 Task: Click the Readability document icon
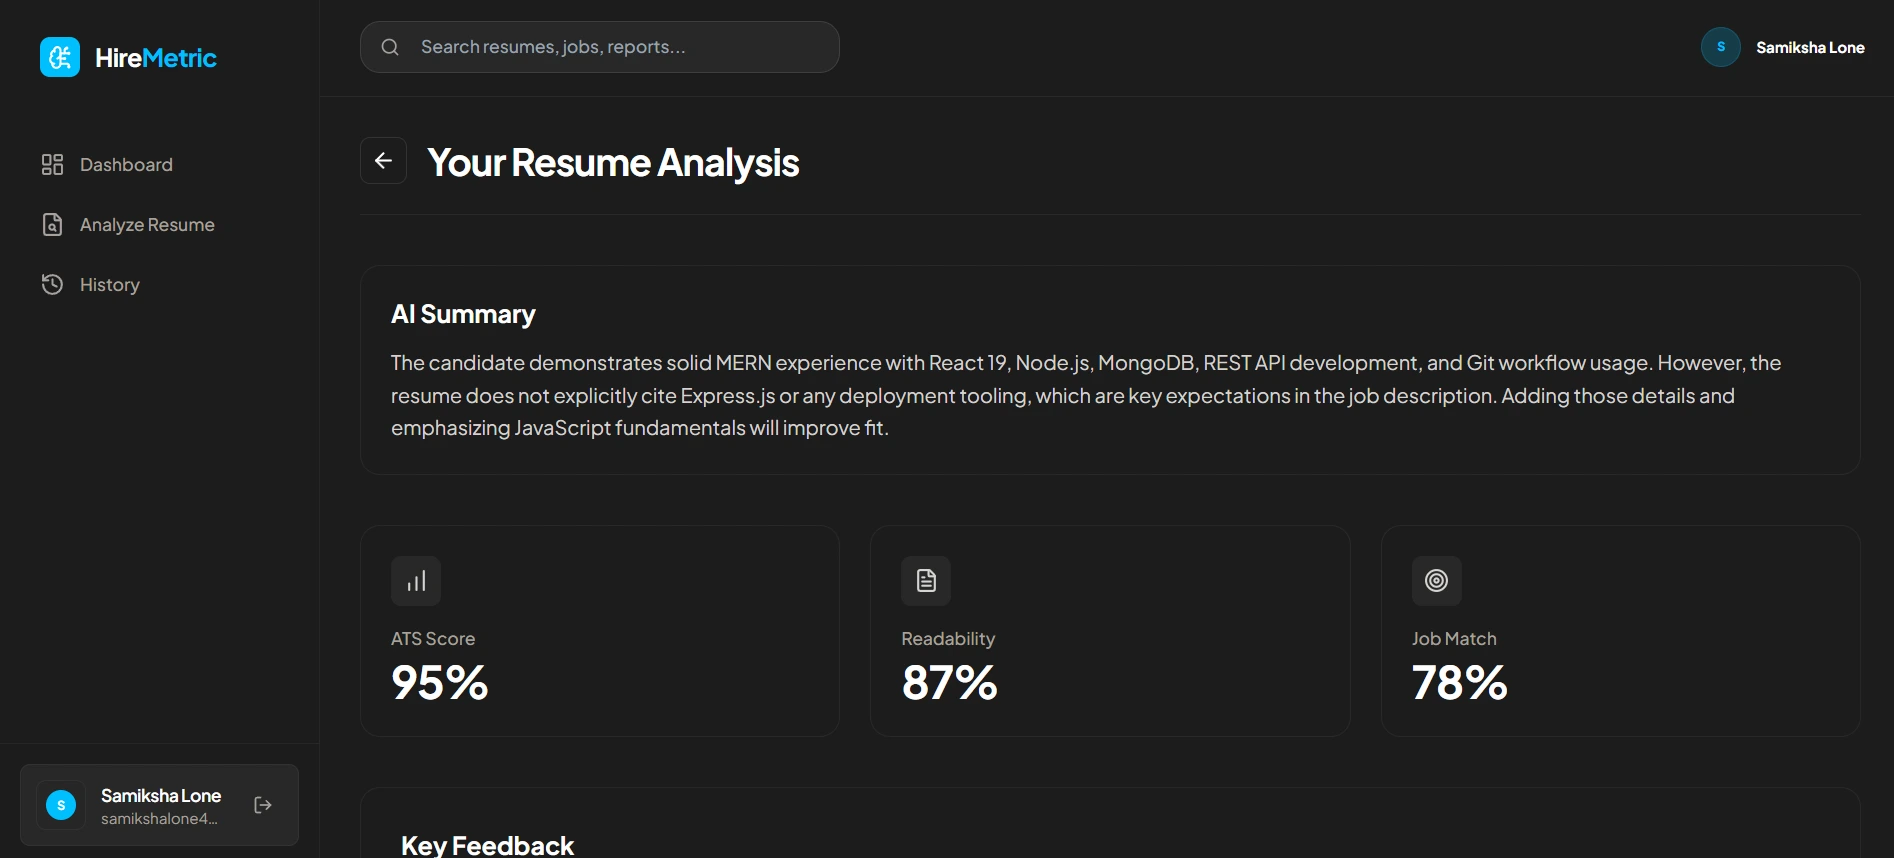tap(925, 580)
